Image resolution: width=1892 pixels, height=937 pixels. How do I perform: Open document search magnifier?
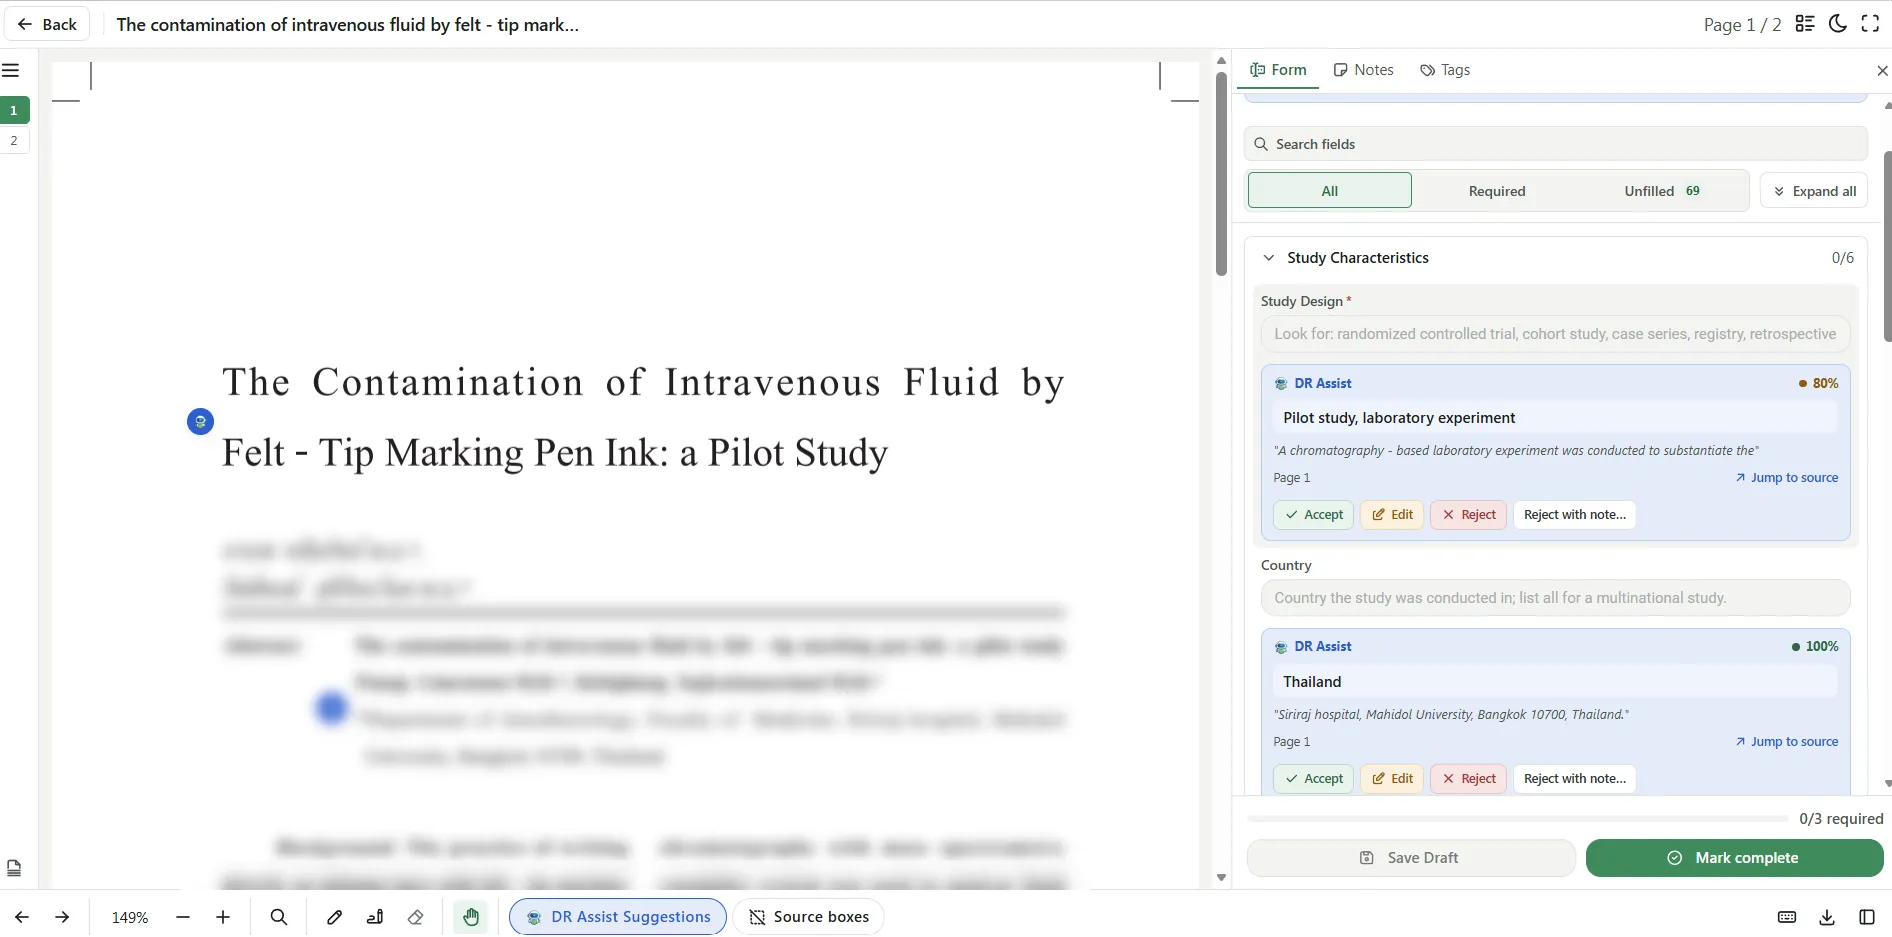(279, 917)
